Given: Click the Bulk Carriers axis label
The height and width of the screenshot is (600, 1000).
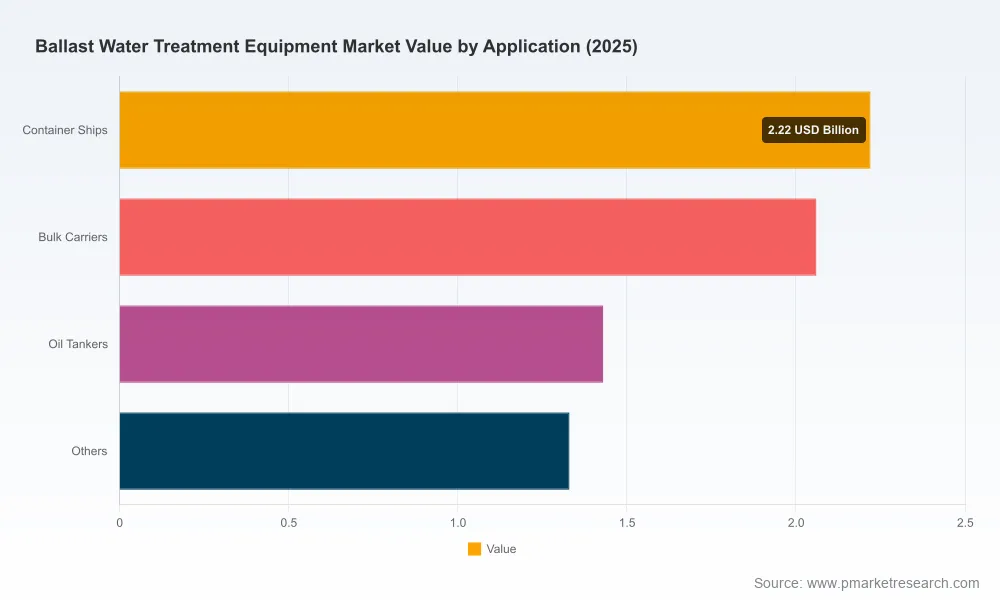Looking at the screenshot, I should [x=73, y=237].
